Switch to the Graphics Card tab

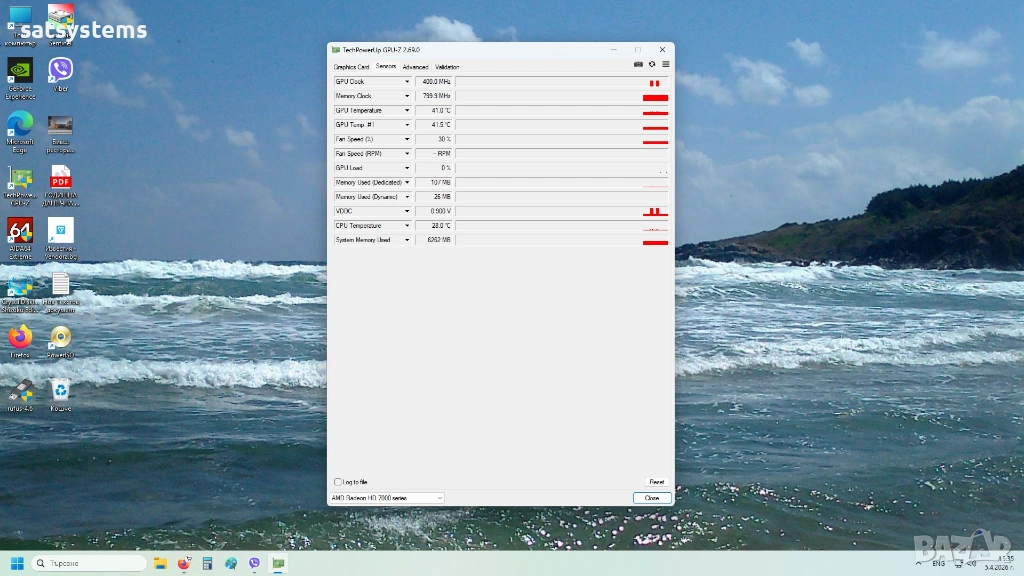point(351,67)
